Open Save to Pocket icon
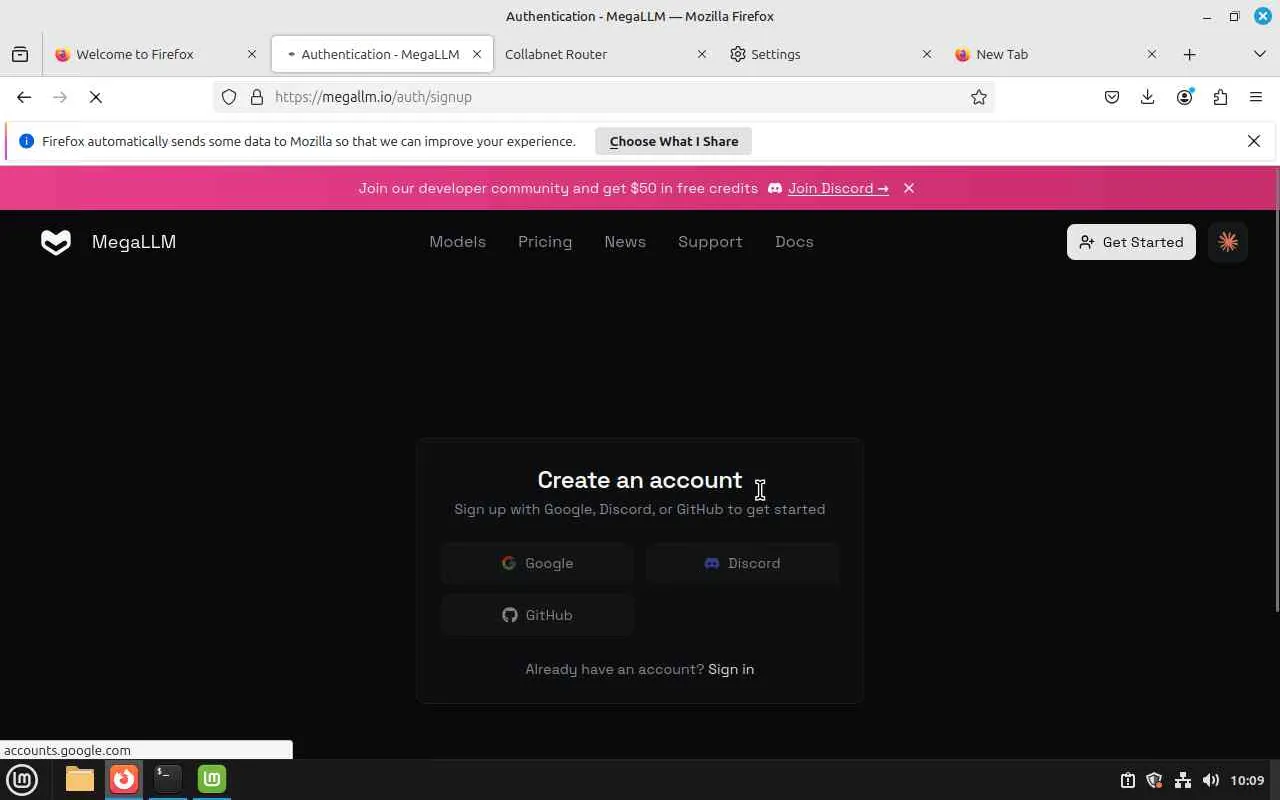Viewport: 1280px width, 800px height. pos(1112,97)
